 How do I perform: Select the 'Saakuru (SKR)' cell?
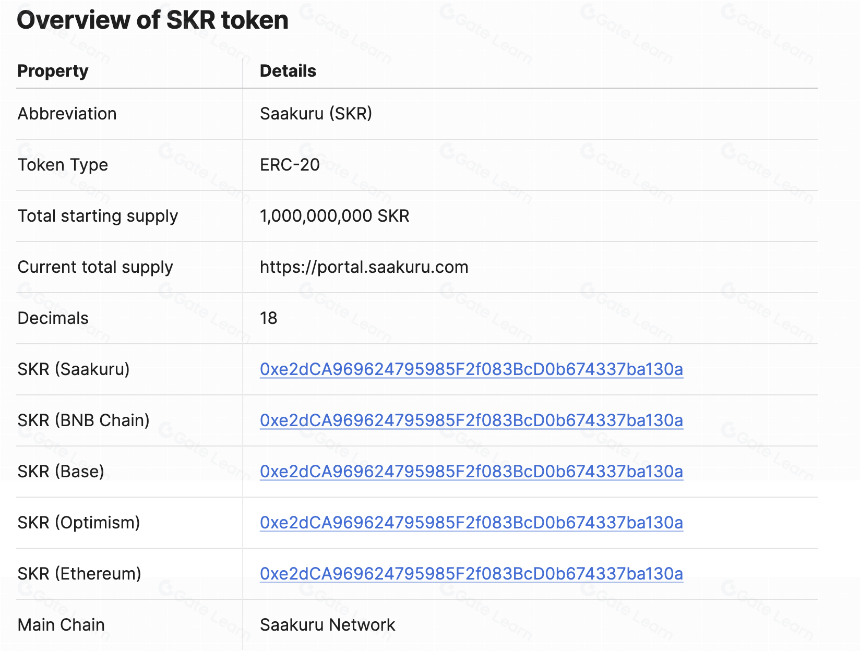pos(316,114)
